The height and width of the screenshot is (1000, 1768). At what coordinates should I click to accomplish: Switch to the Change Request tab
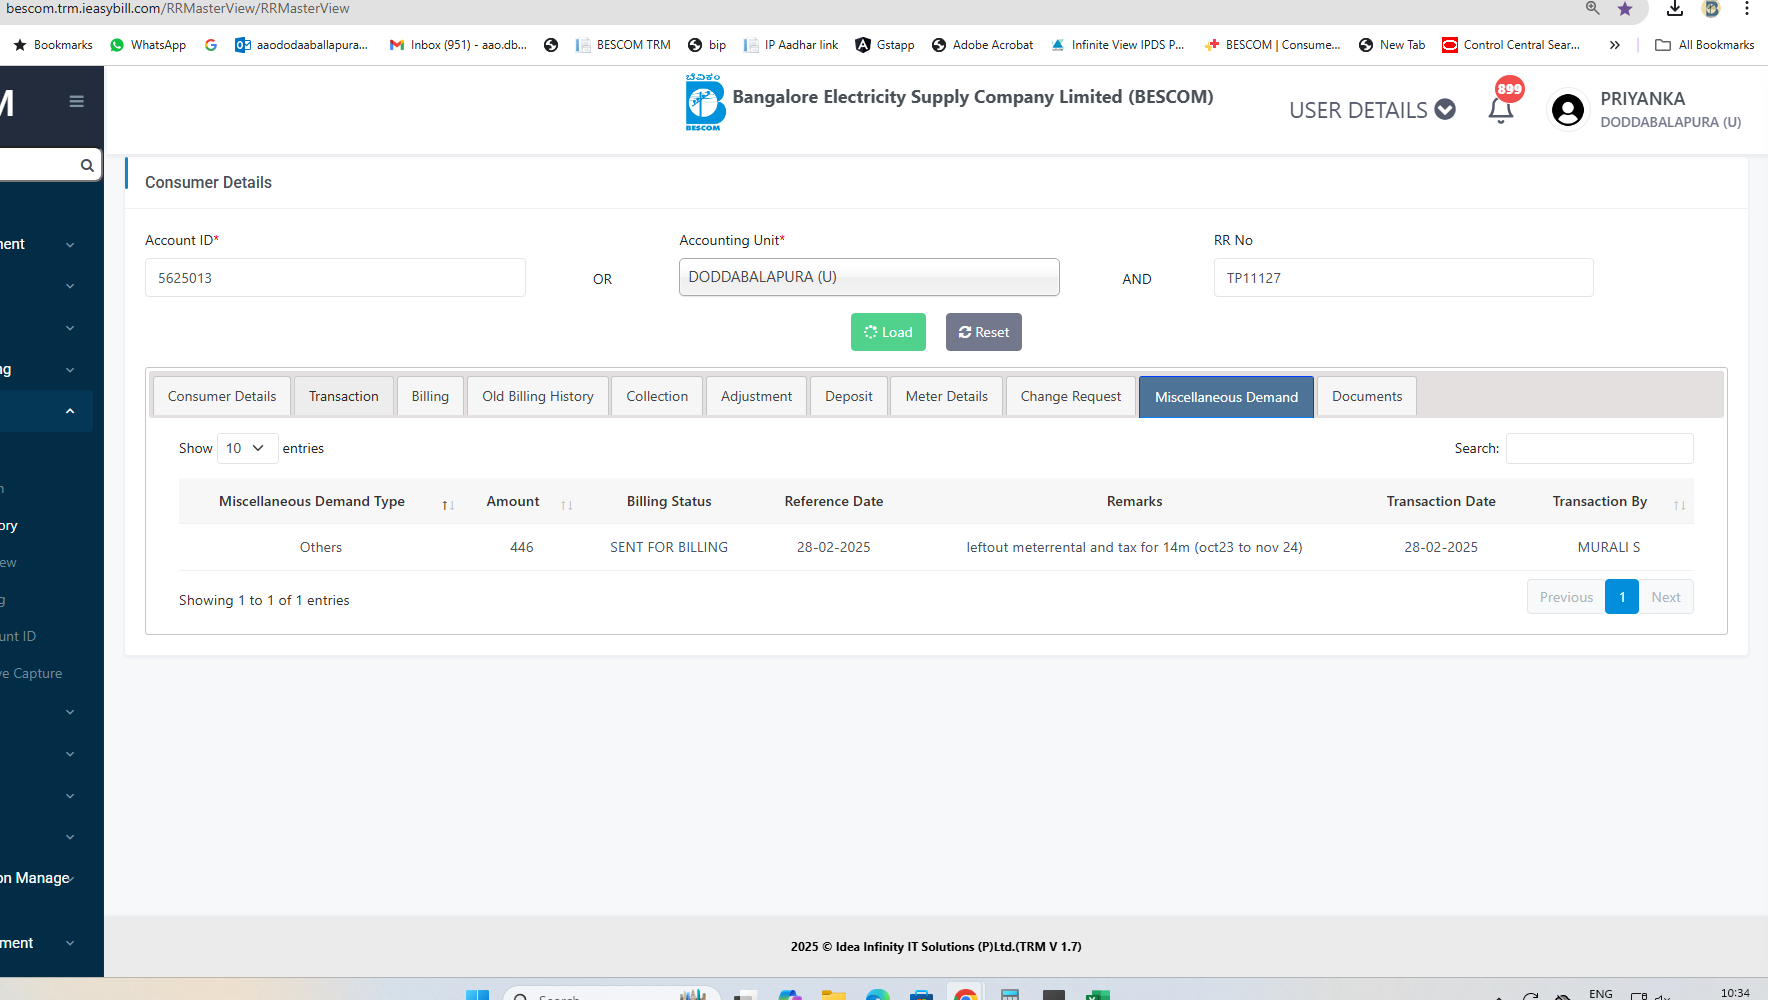tap(1071, 396)
